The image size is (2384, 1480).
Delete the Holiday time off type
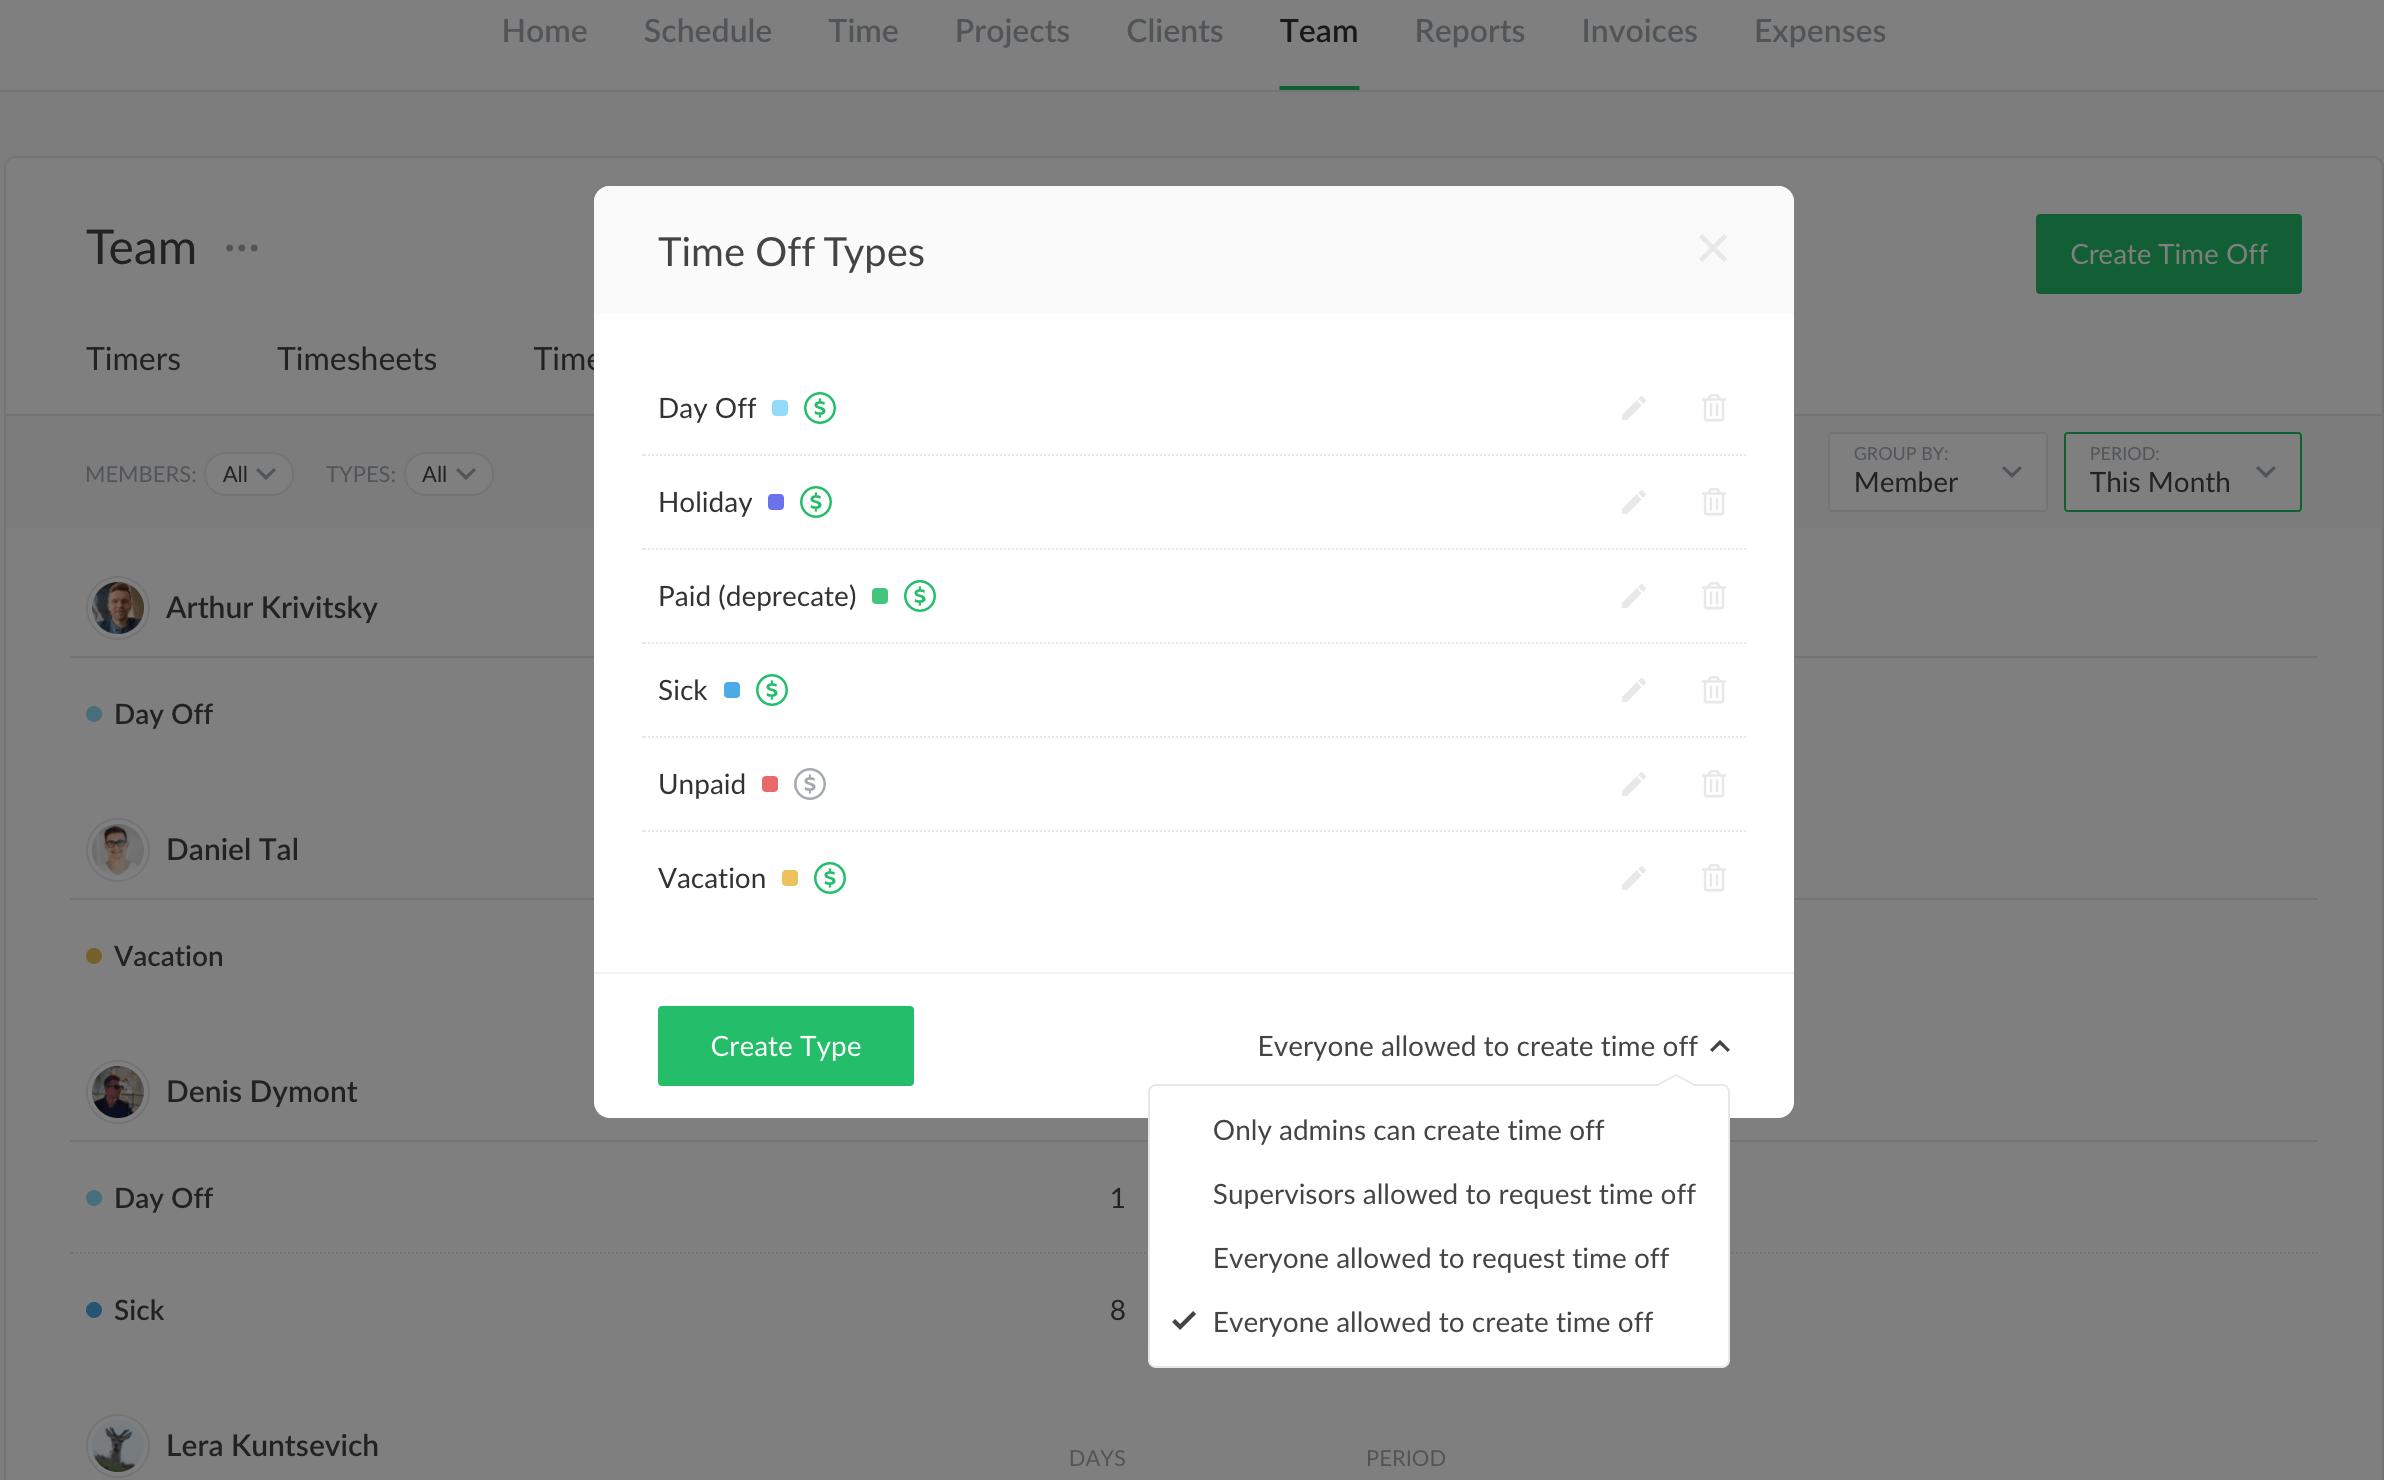[x=1713, y=502]
